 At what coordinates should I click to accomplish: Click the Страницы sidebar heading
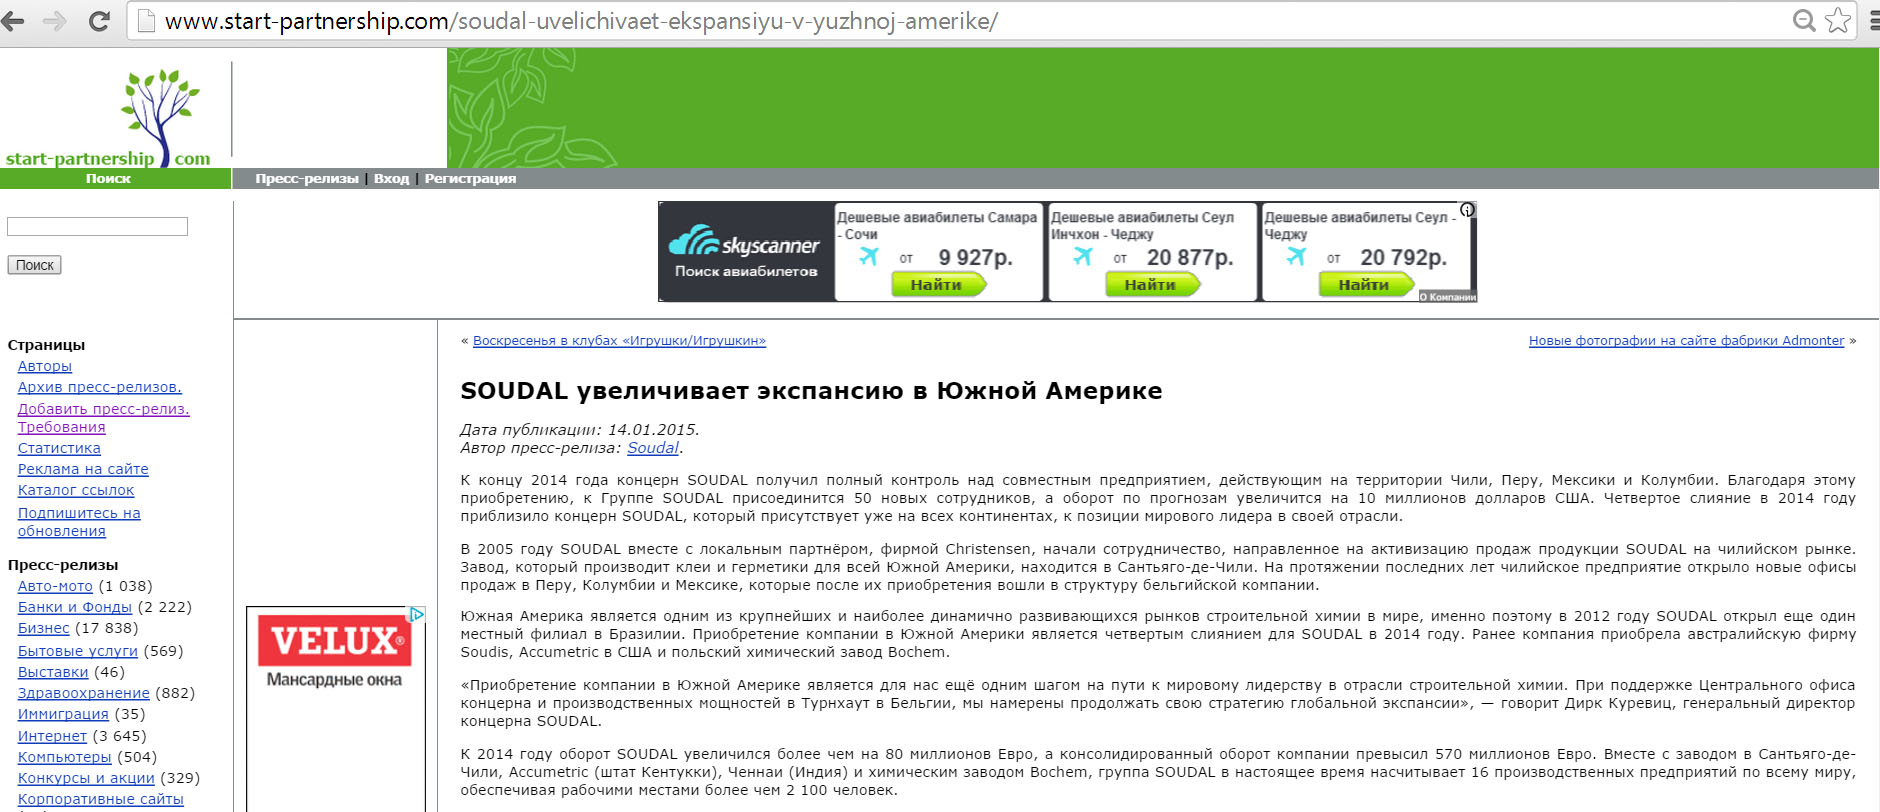click(46, 345)
